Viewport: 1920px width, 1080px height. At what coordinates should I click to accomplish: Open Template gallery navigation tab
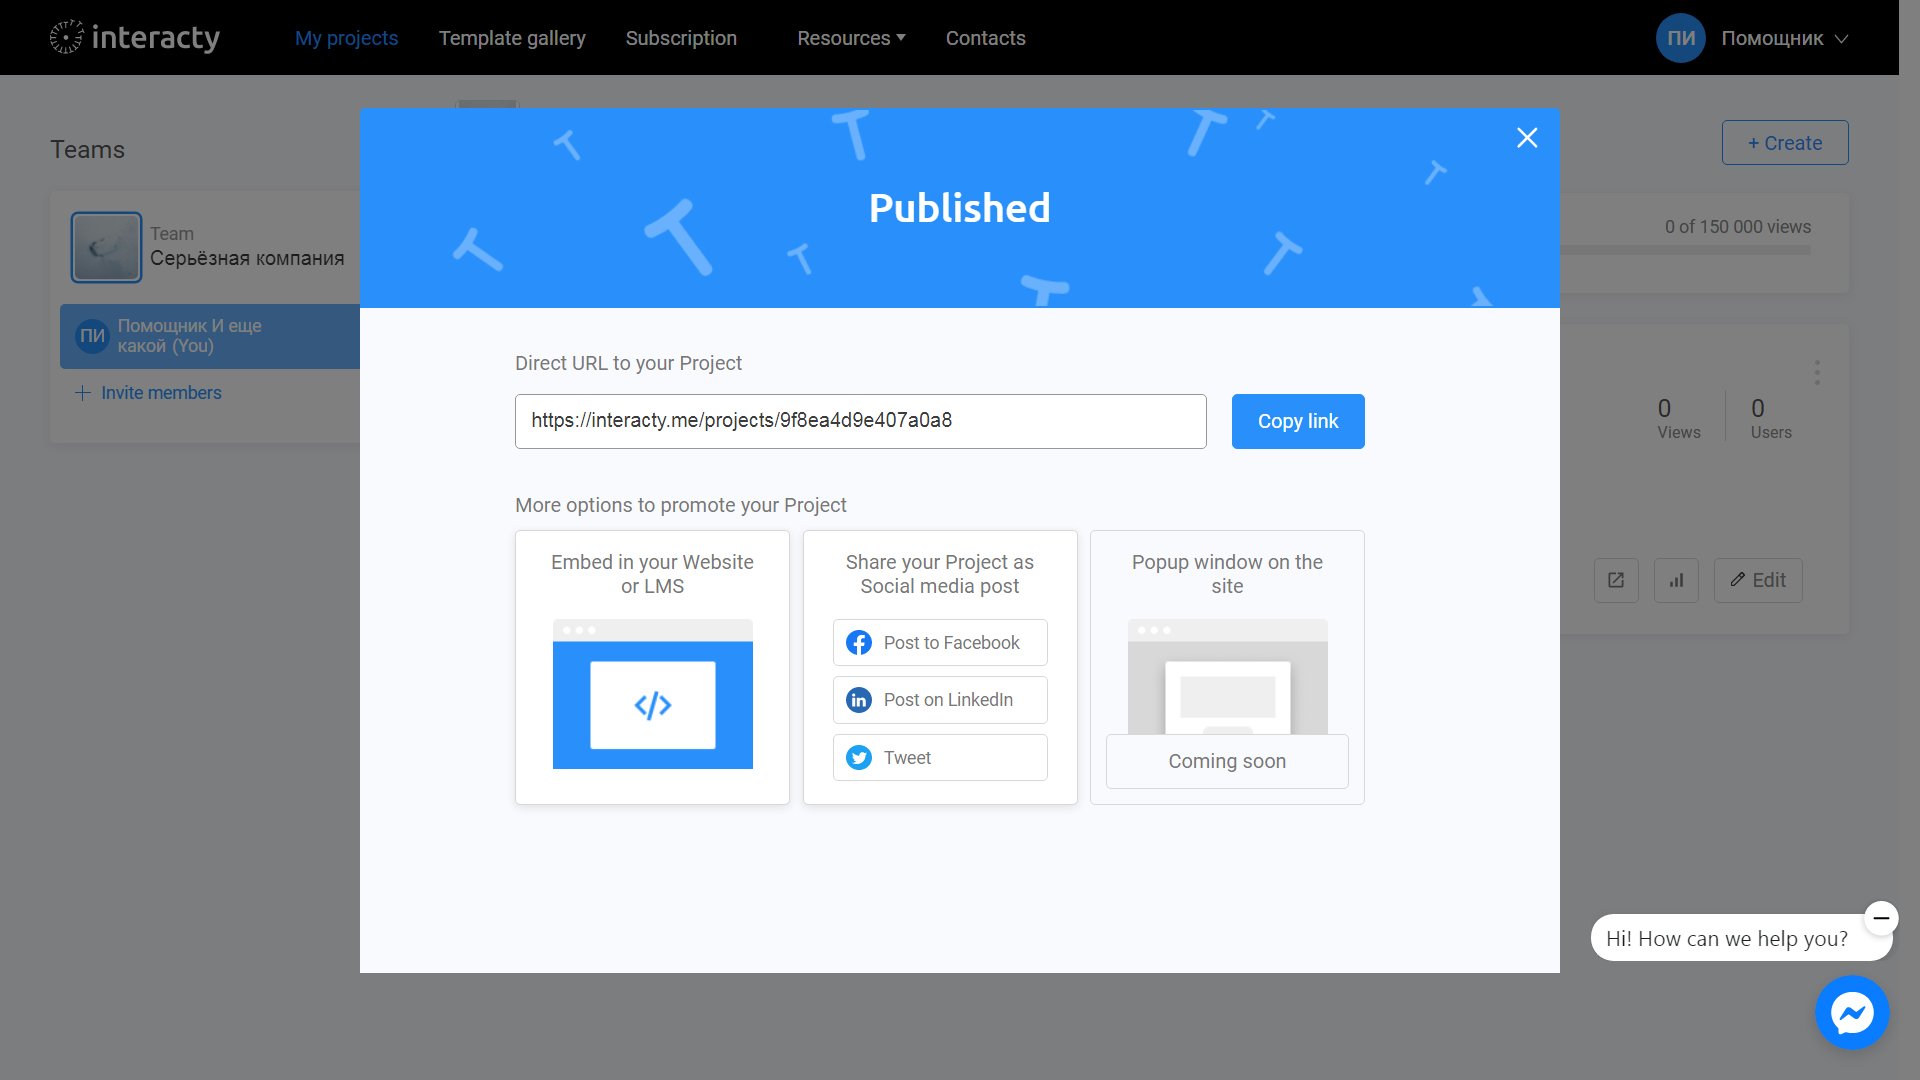point(512,37)
